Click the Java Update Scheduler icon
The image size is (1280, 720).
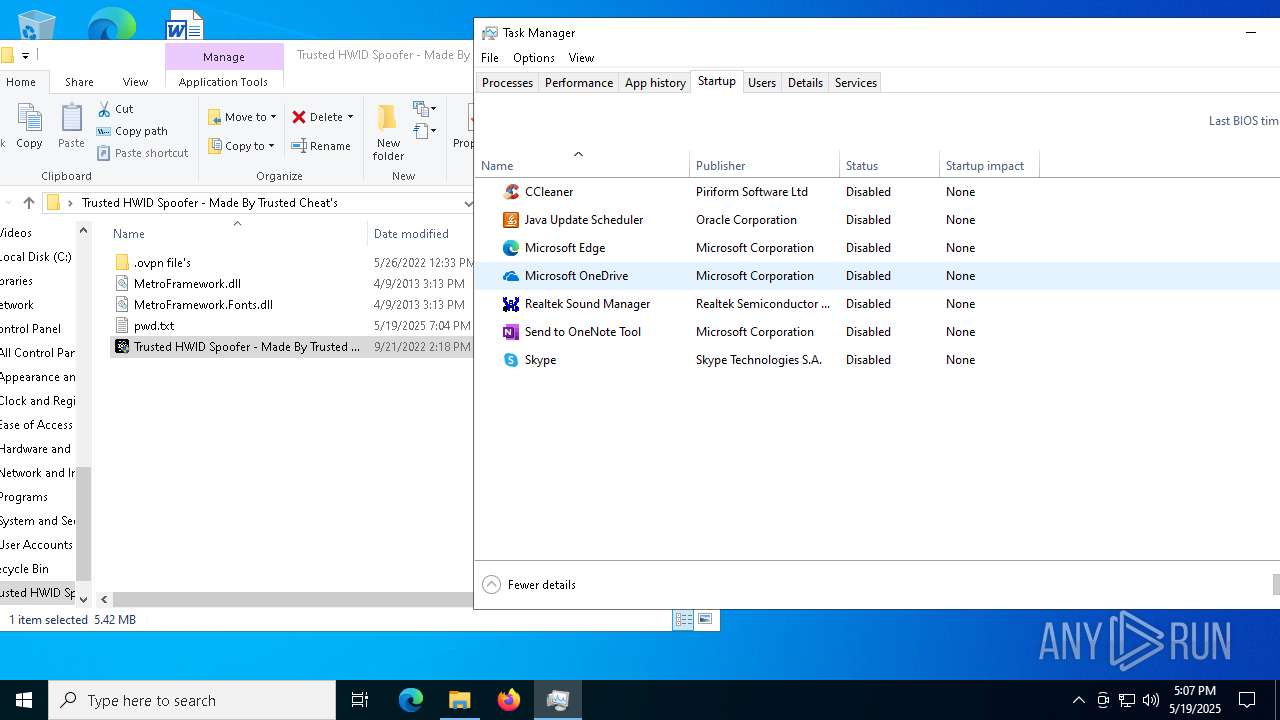pyautogui.click(x=511, y=220)
